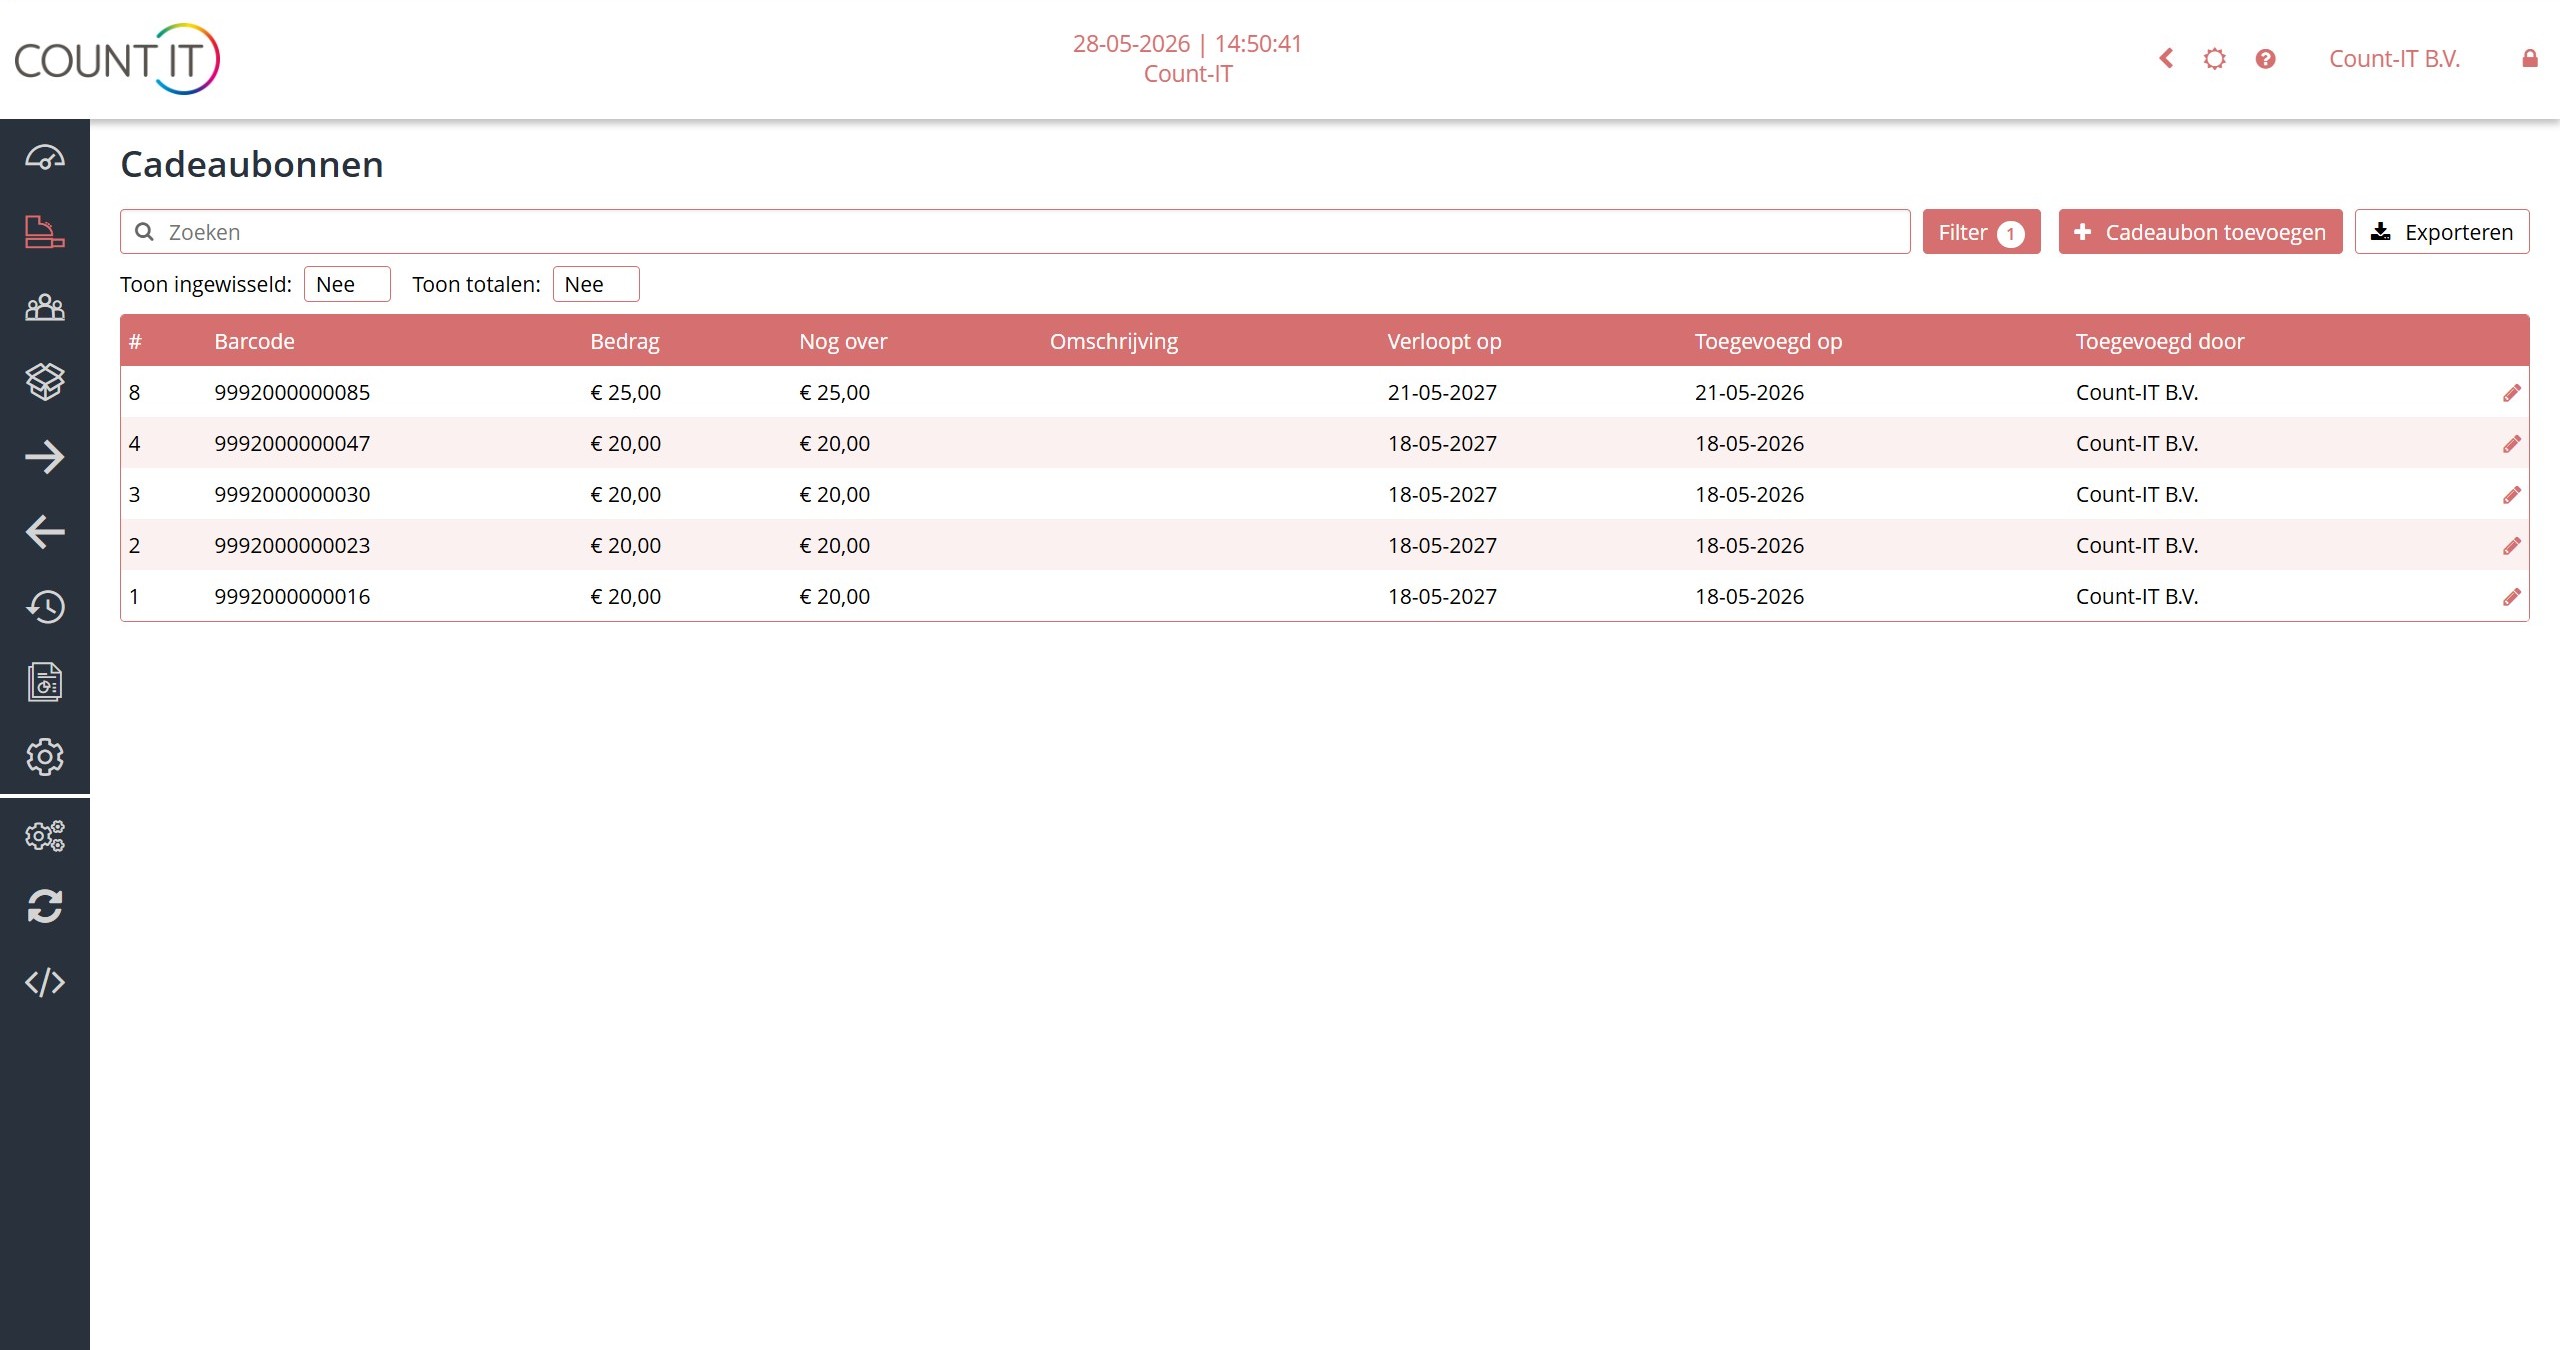
Task: Select barcode 9992000000047 cell
Action: coord(292,443)
